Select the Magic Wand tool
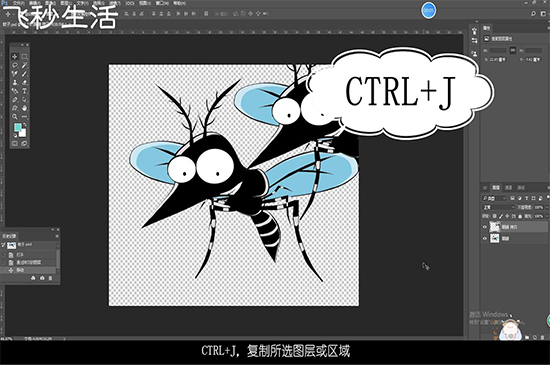Viewport: 550px width, 365px height. click(25, 65)
